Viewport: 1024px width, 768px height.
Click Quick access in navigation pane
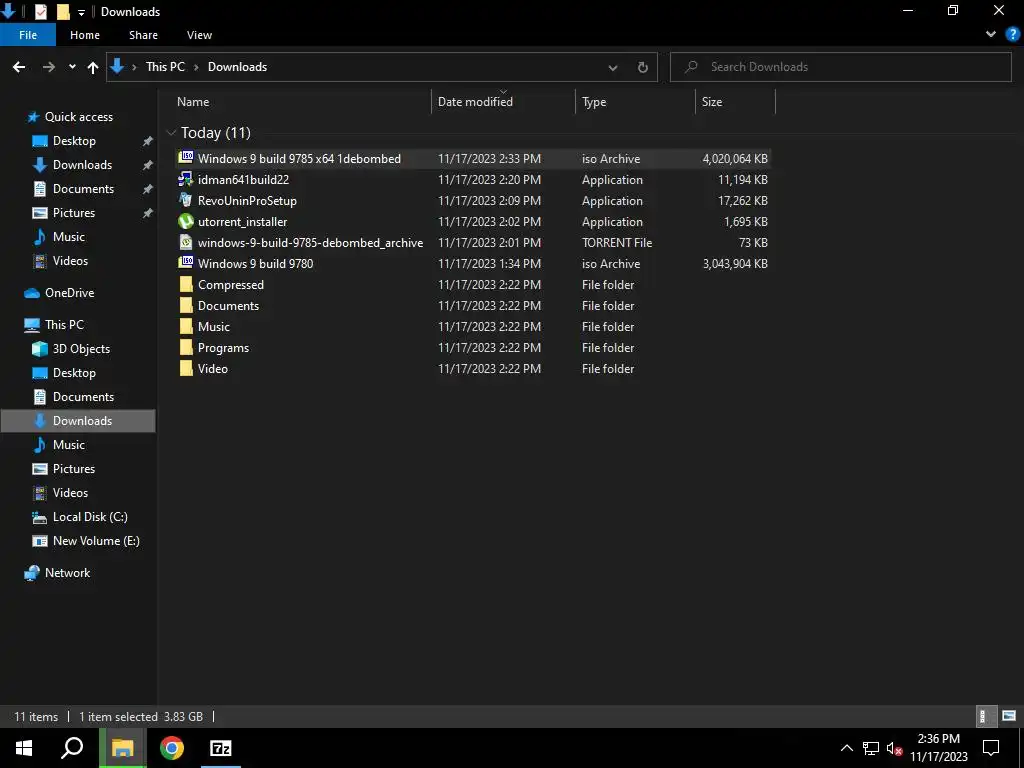click(78, 117)
